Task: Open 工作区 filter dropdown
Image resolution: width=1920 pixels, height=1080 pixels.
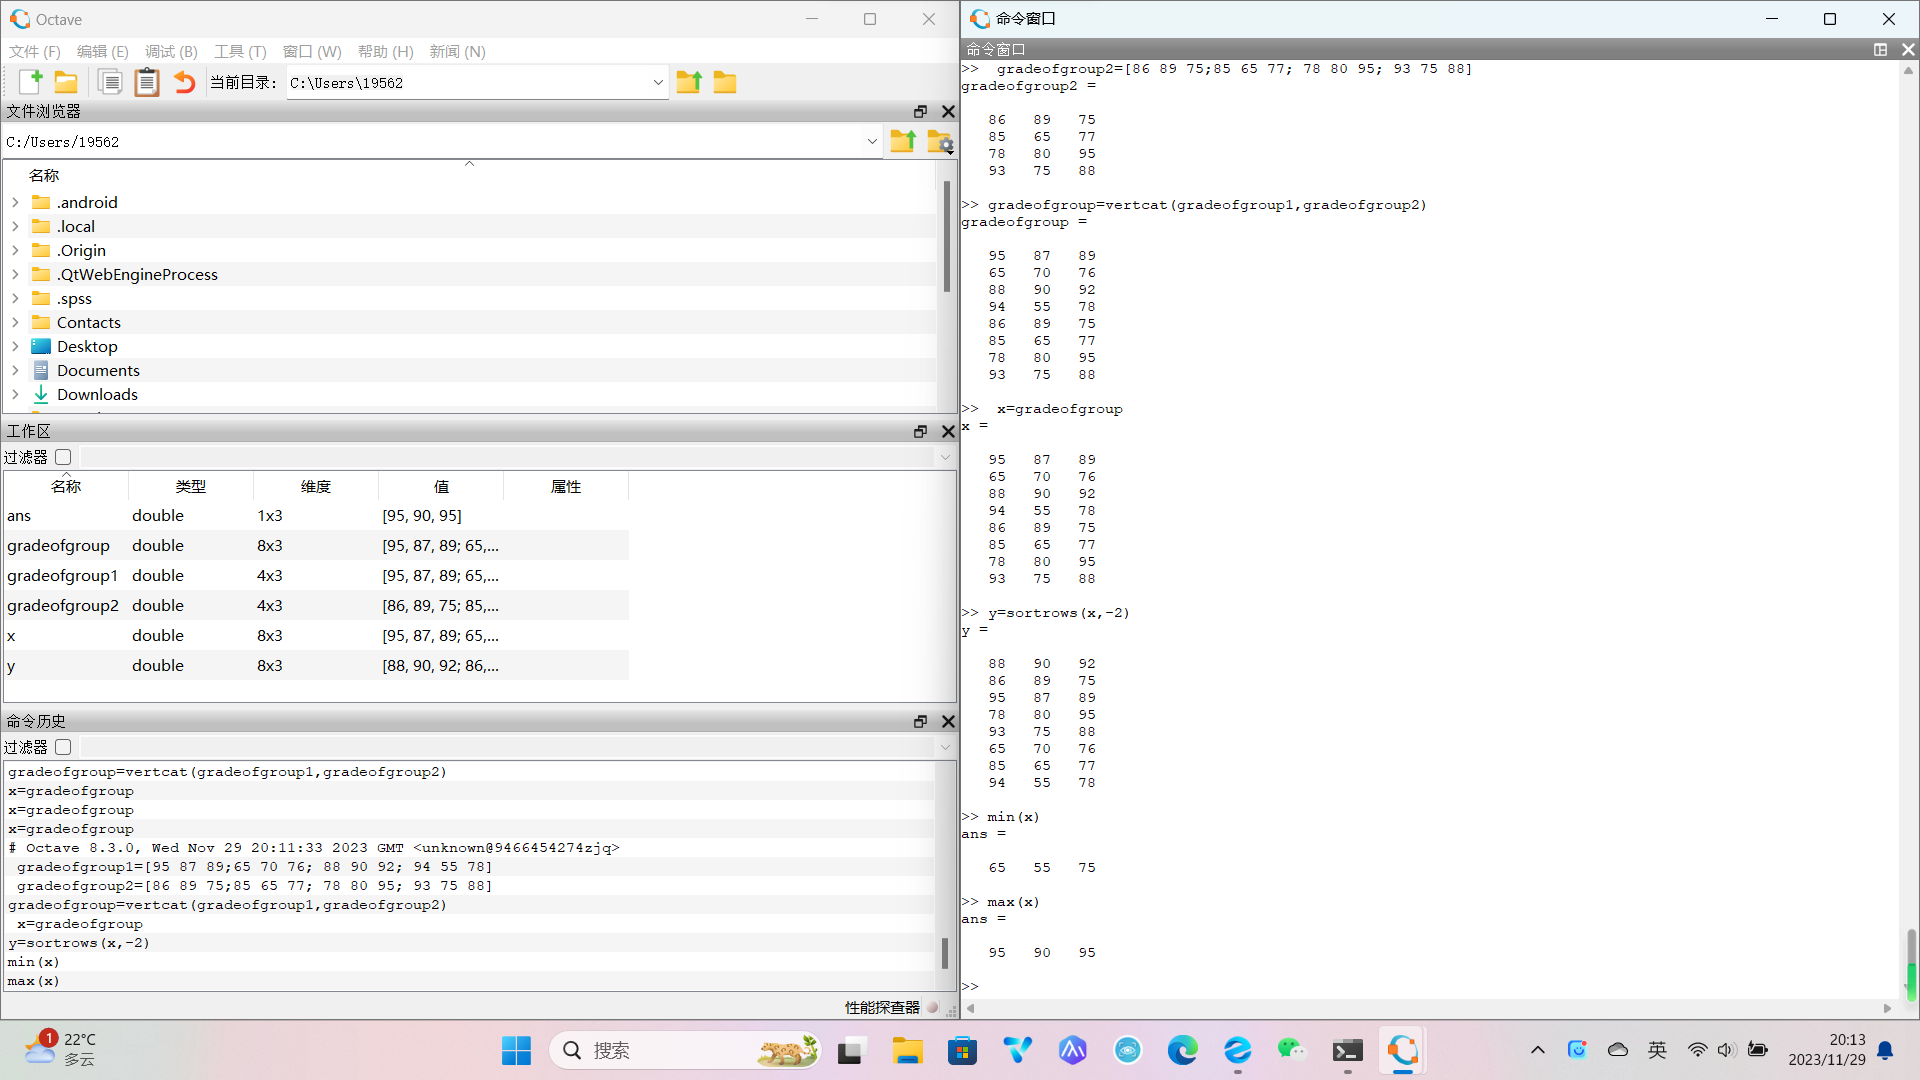Action: click(945, 457)
